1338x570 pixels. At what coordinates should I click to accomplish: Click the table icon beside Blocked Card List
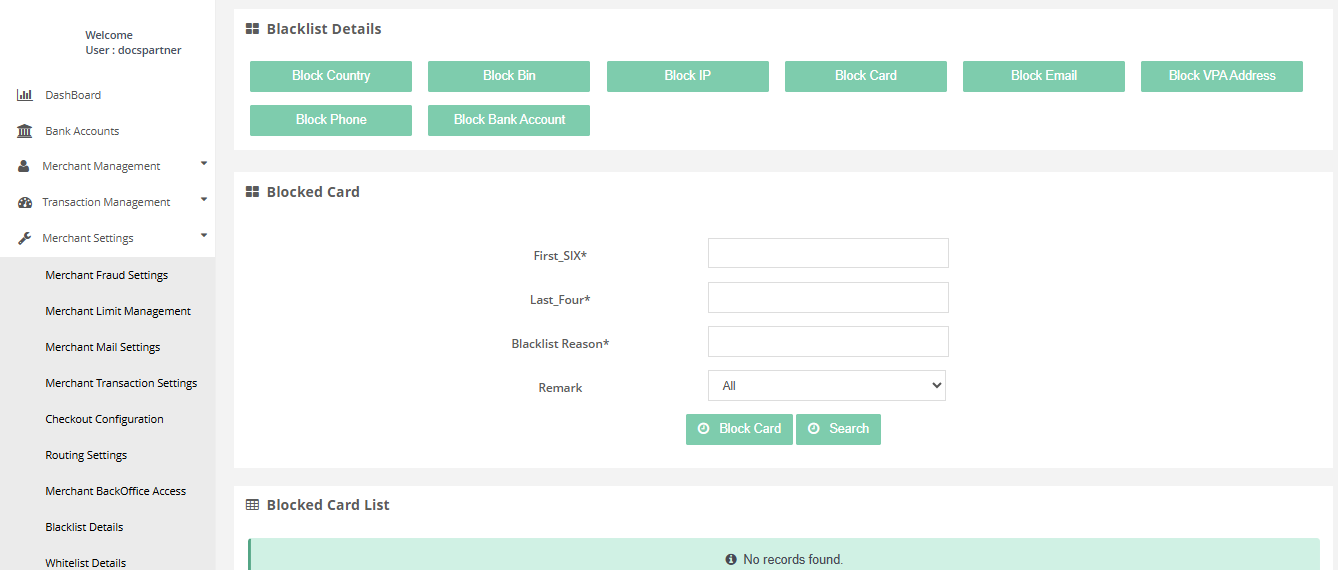tap(253, 505)
